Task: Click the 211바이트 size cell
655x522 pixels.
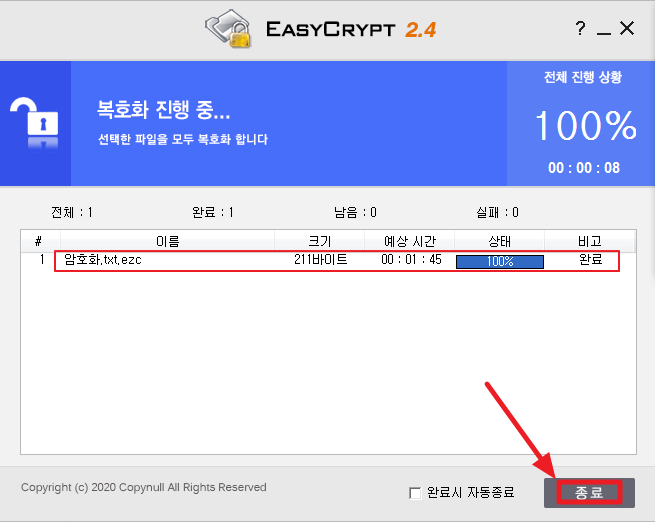Action: coord(320,260)
